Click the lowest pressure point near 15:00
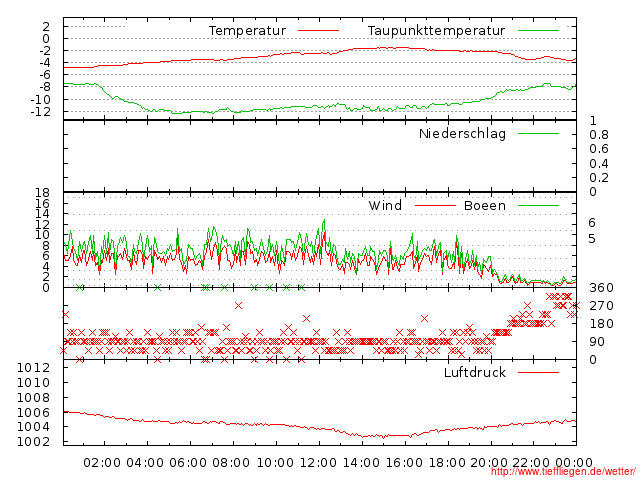Screen dimensions: 640x480 (383, 438)
